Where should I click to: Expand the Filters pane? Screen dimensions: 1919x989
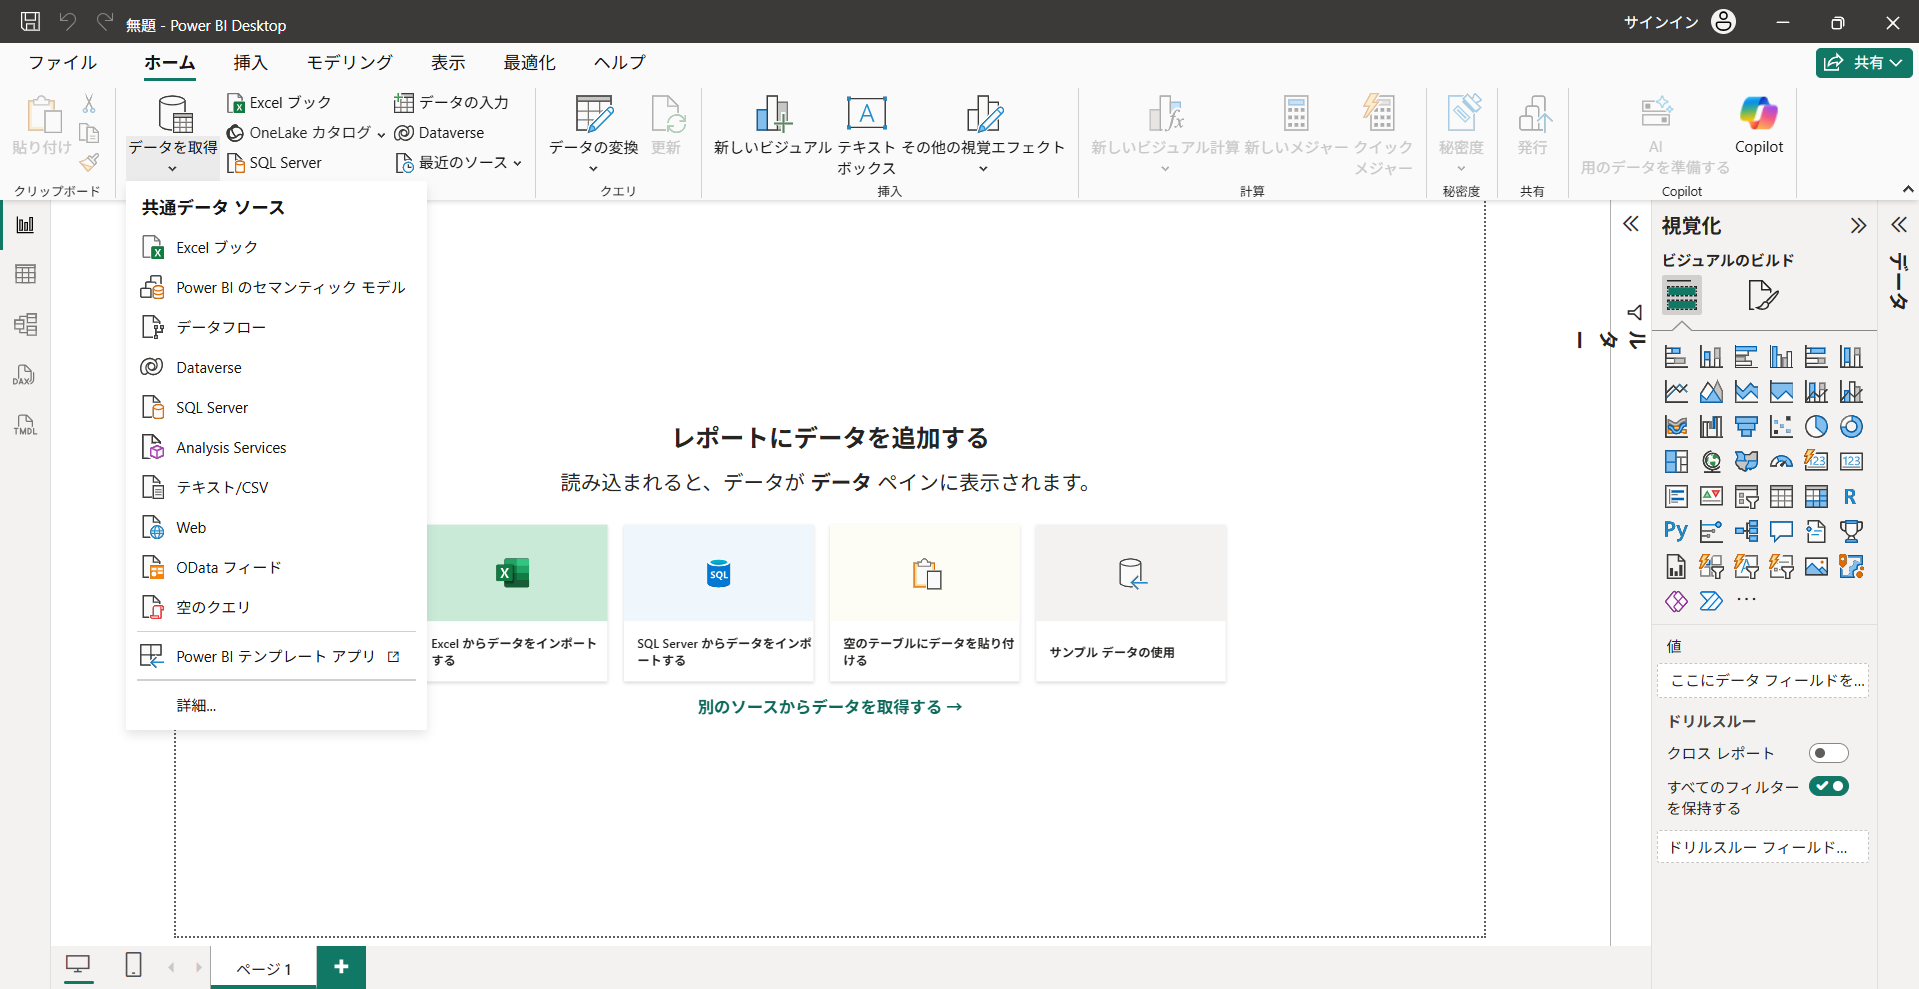[1630, 224]
